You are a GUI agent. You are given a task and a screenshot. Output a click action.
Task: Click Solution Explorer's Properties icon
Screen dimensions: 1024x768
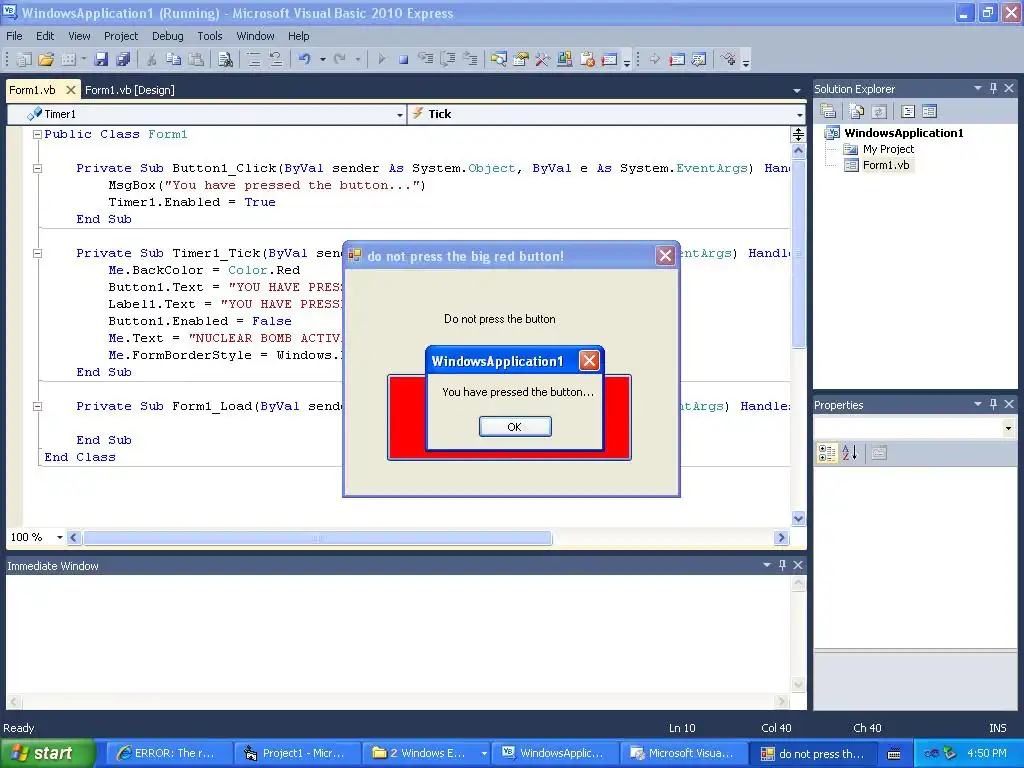point(828,112)
